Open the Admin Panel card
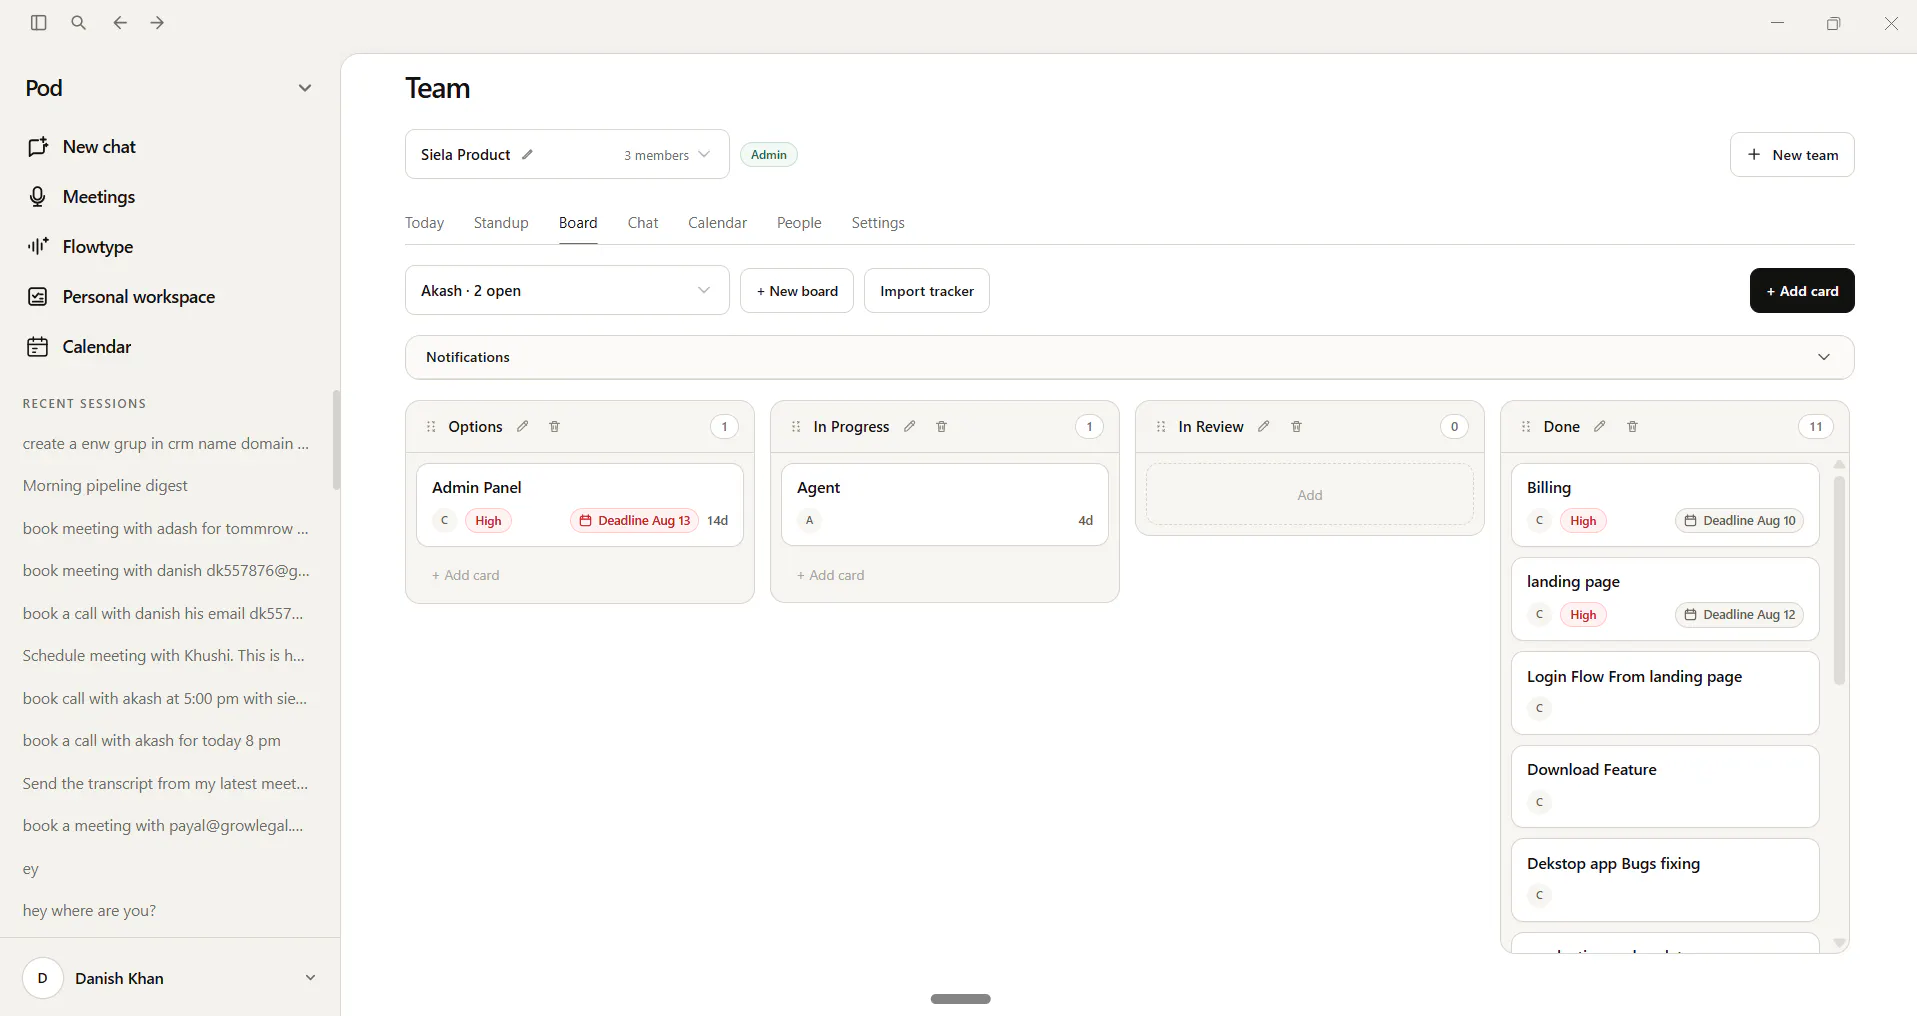This screenshot has height=1016, width=1917. point(580,504)
